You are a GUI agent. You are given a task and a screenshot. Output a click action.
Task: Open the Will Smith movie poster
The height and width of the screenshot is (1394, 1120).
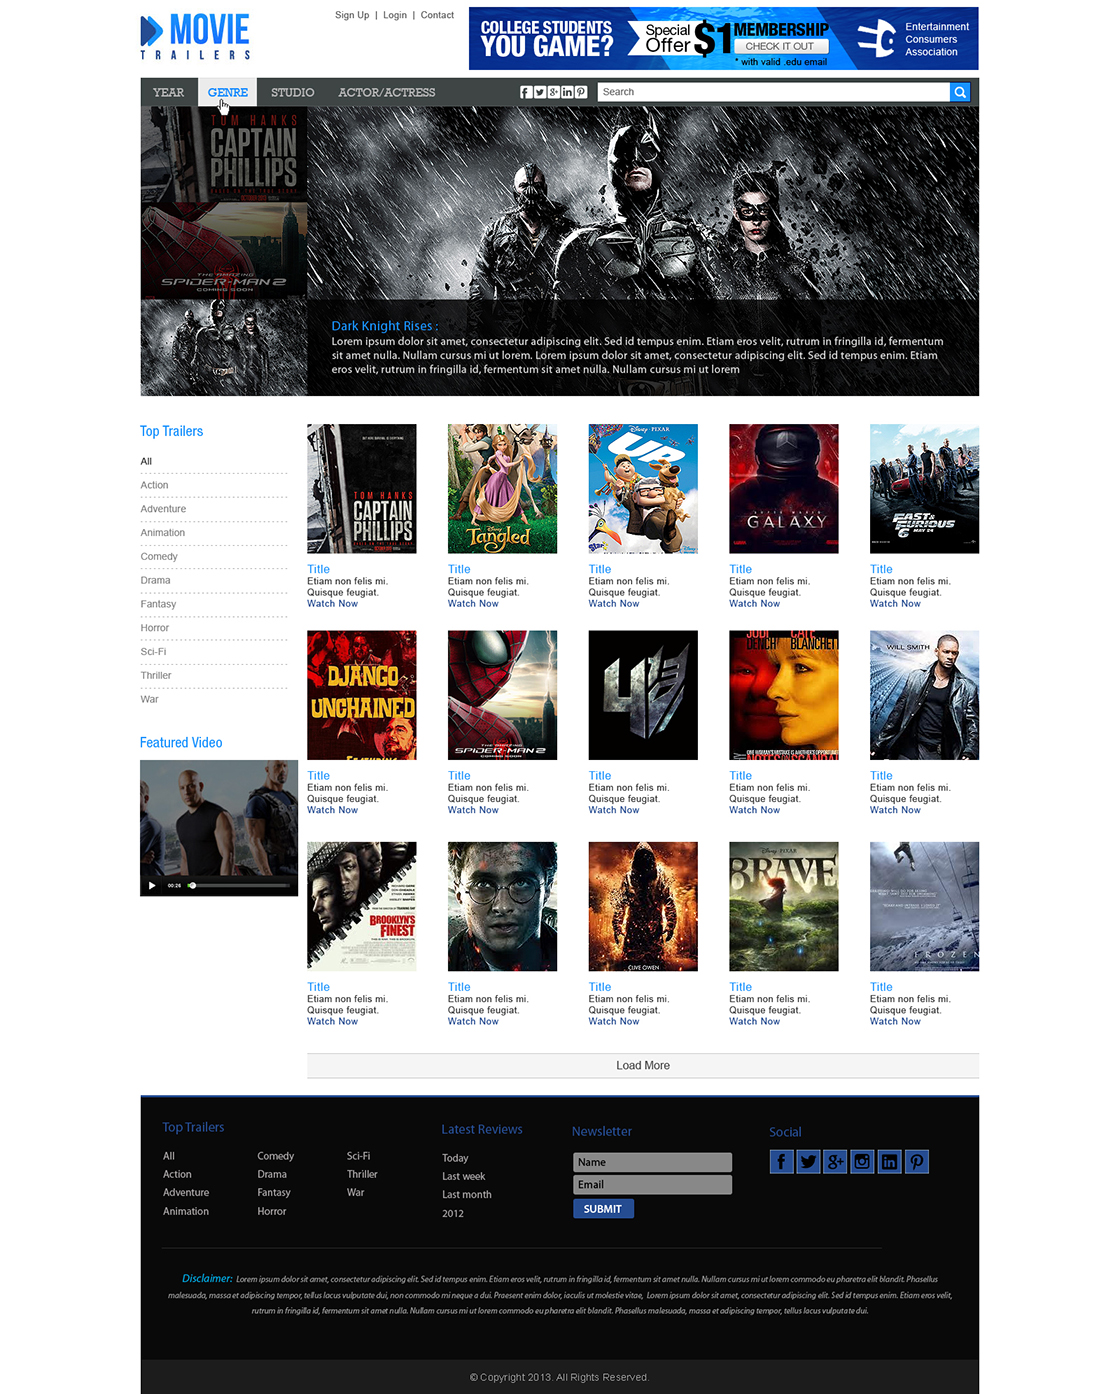pos(924,695)
